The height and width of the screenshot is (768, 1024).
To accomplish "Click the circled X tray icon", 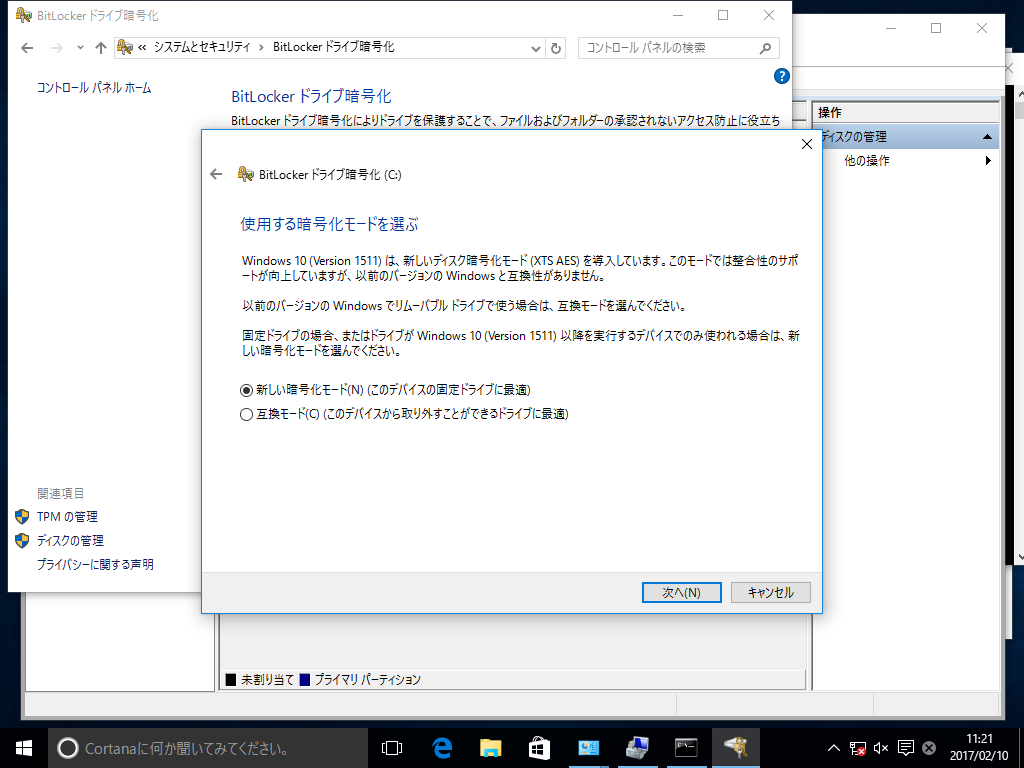I will point(929,748).
